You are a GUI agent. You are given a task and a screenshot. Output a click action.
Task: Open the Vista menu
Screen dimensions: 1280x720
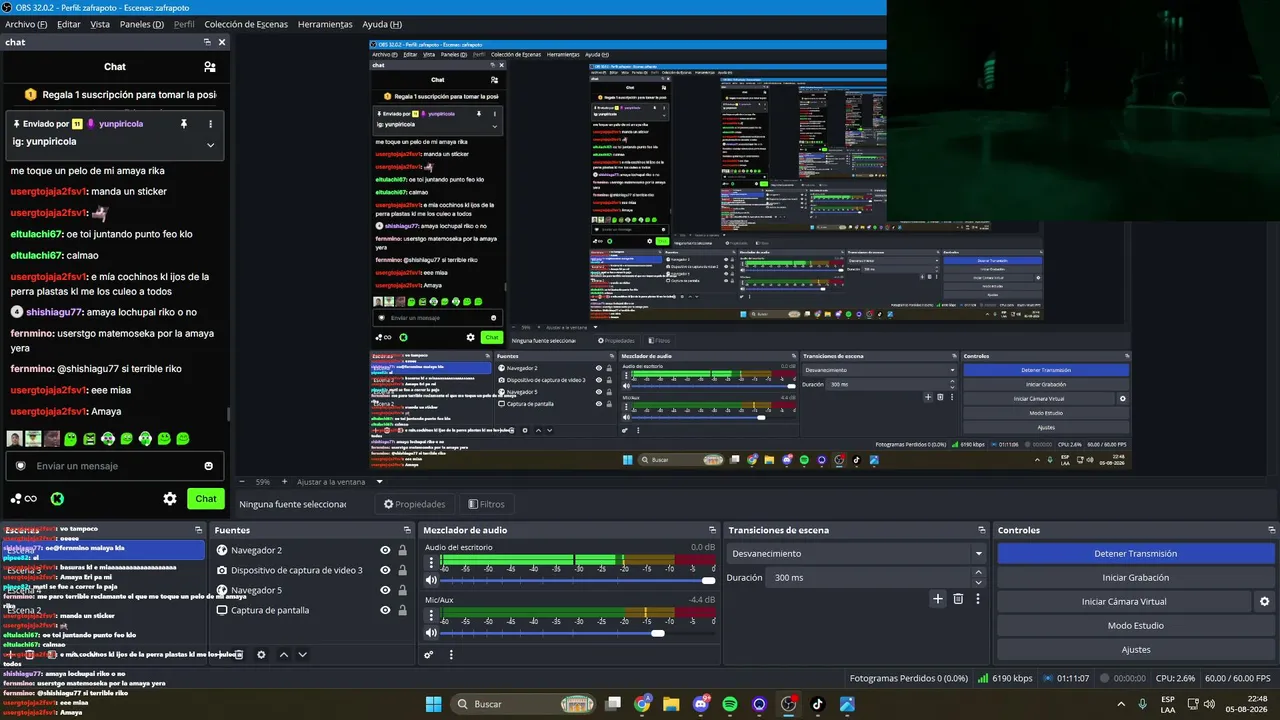coord(100,24)
